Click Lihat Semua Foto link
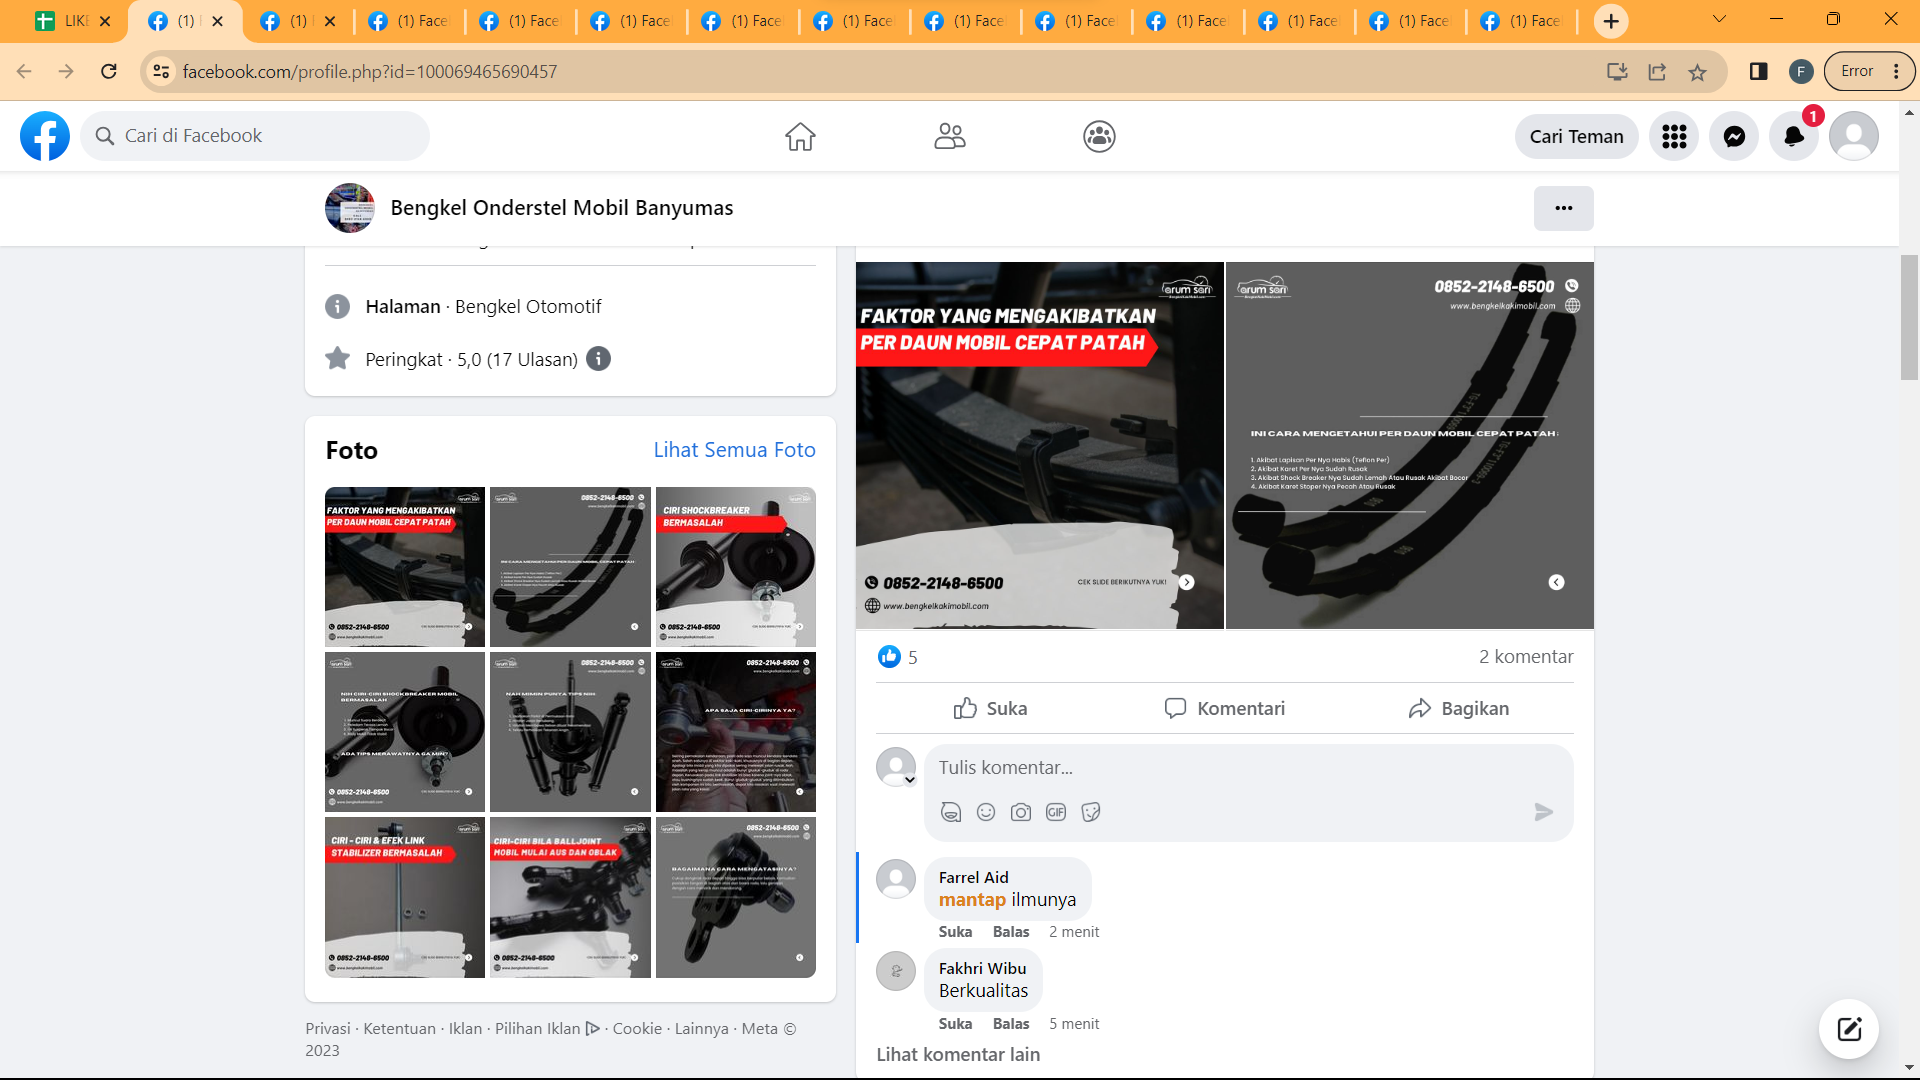Image resolution: width=1920 pixels, height=1080 pixels. 734,450
